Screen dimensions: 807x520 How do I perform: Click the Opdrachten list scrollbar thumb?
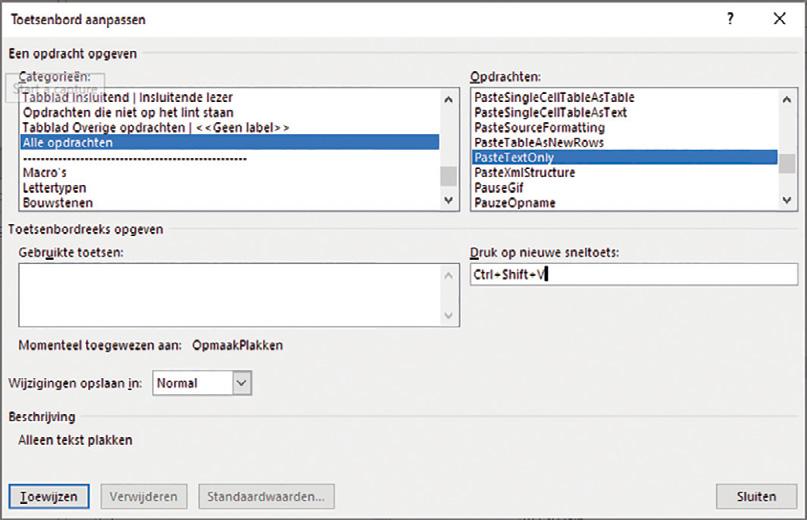coord(786,164)
